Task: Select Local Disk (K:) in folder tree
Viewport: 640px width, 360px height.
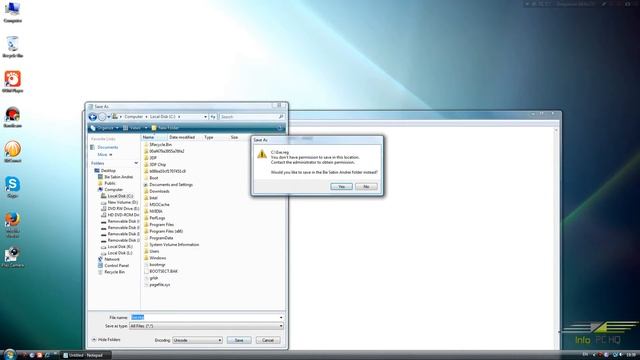Action: 116,247
